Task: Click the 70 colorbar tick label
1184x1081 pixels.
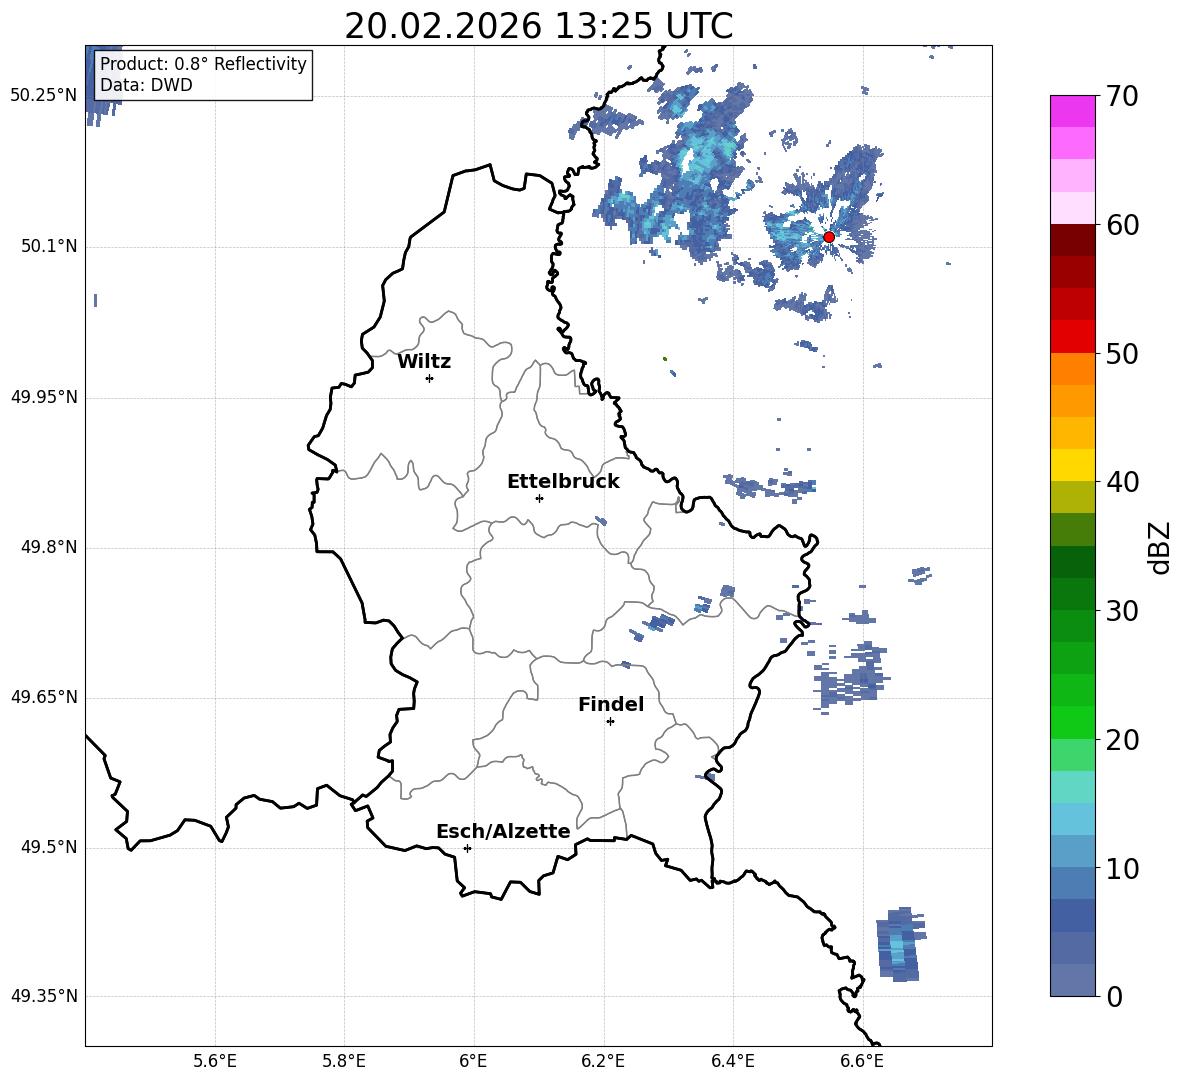Action: pos(1122,97)
